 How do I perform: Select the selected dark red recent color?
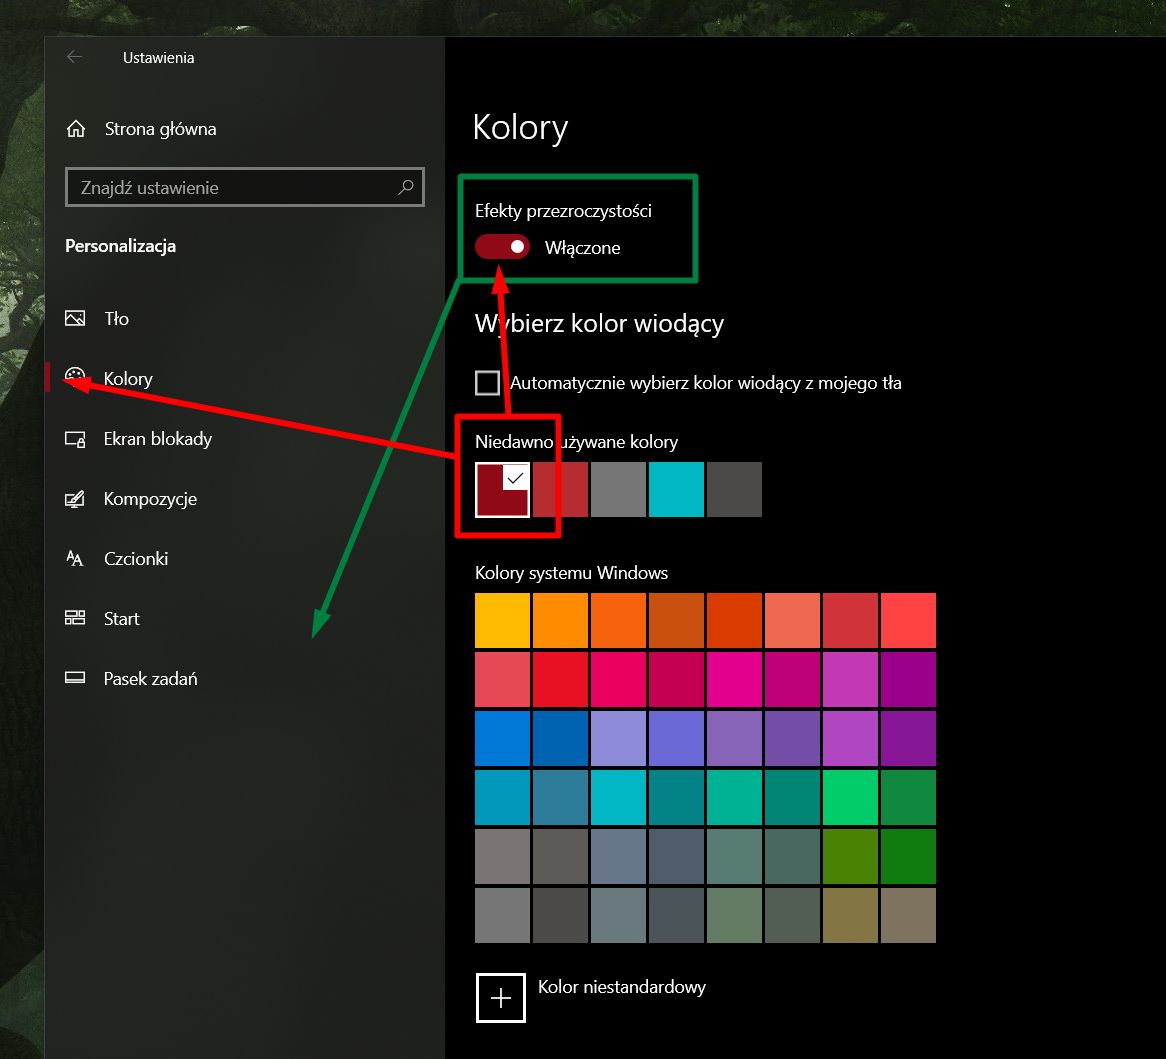coord(502,490)
